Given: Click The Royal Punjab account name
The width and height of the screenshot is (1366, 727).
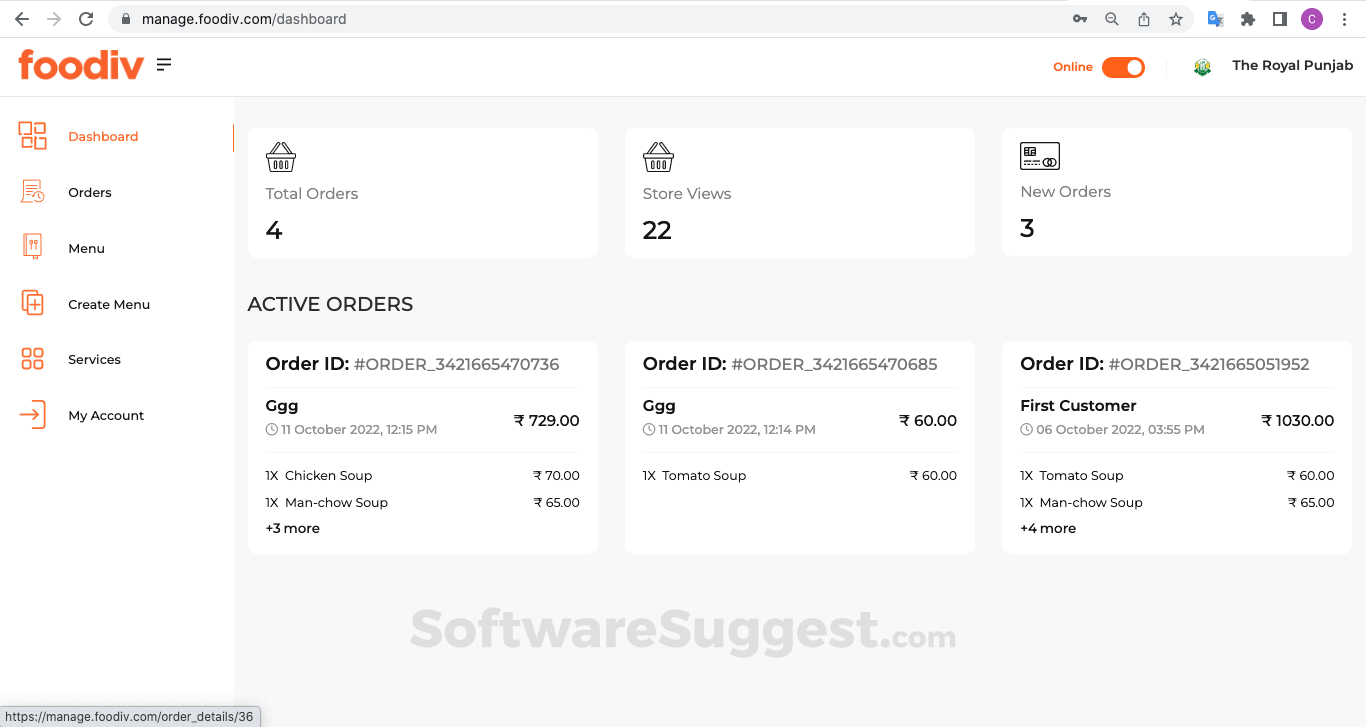Looking at the screenshot, I should (1292, 66).
